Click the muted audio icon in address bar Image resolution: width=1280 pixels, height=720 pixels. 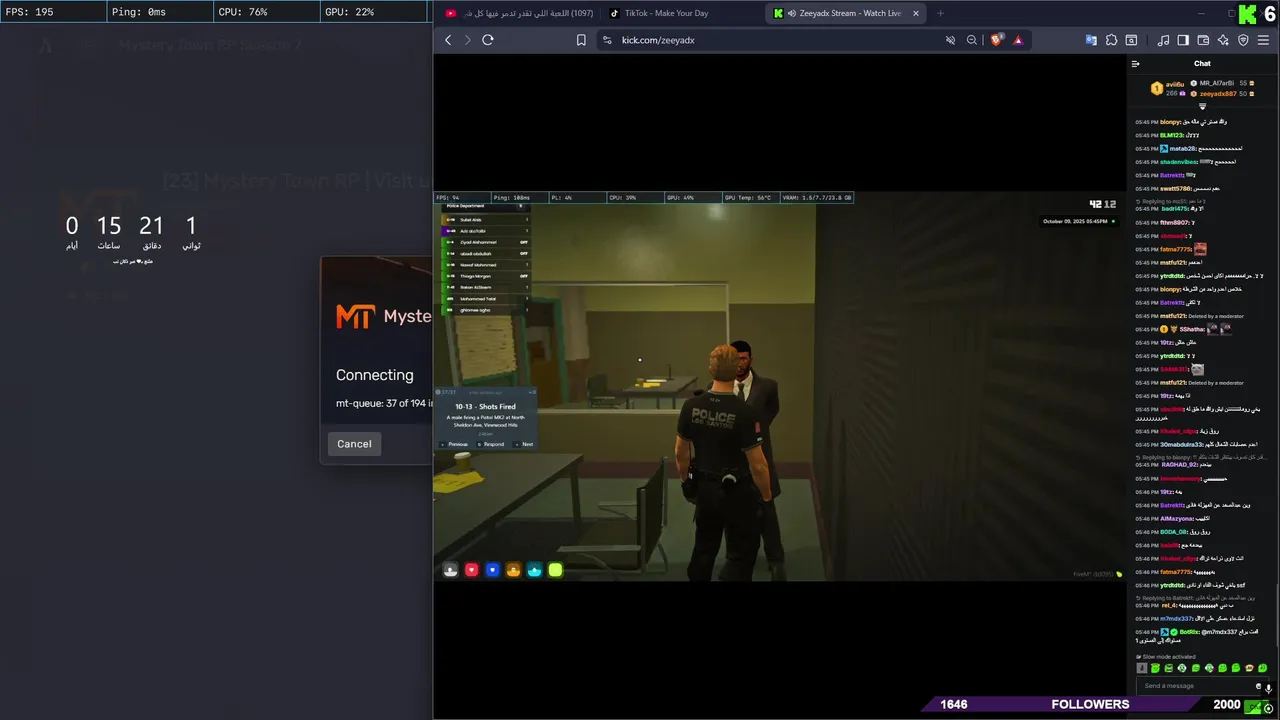pyautogui.click(x=951, y=40)
